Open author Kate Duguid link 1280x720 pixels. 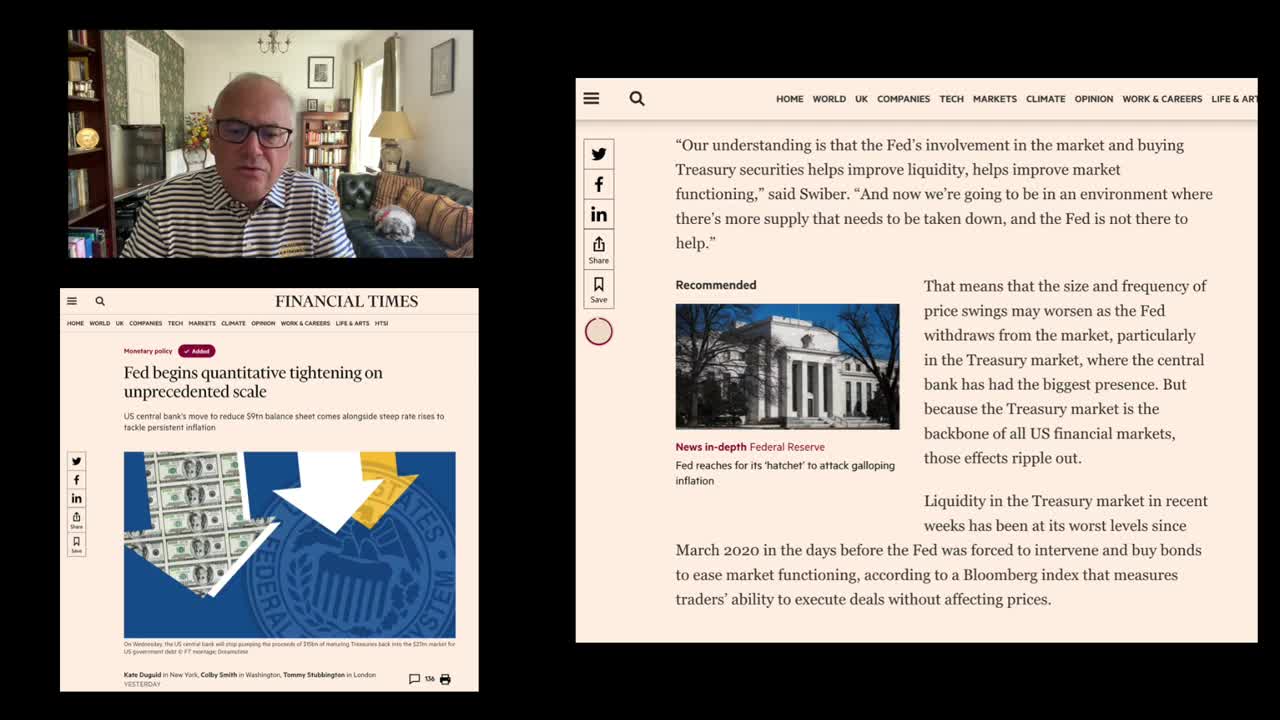pos(142,675)
